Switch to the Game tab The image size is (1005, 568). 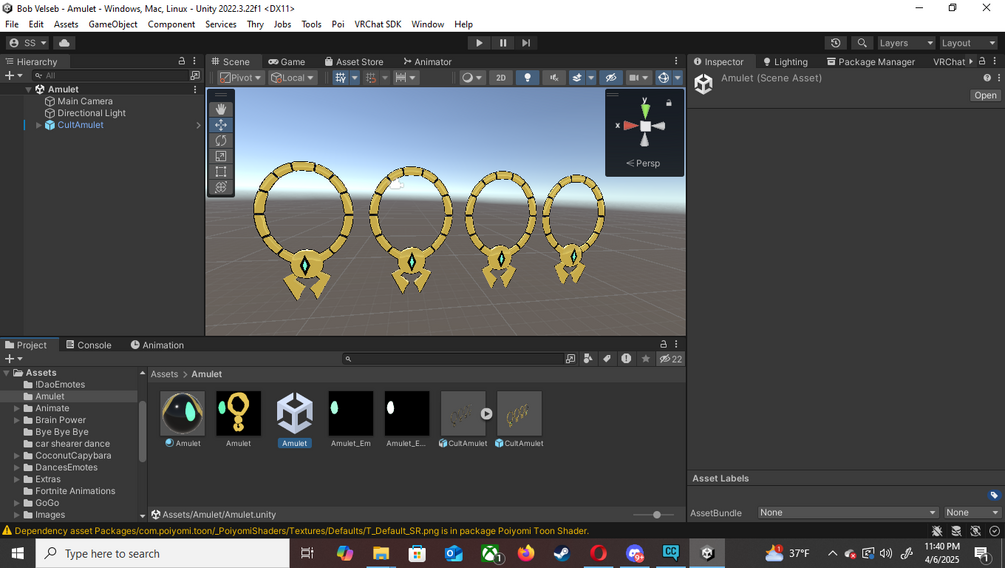287,62
